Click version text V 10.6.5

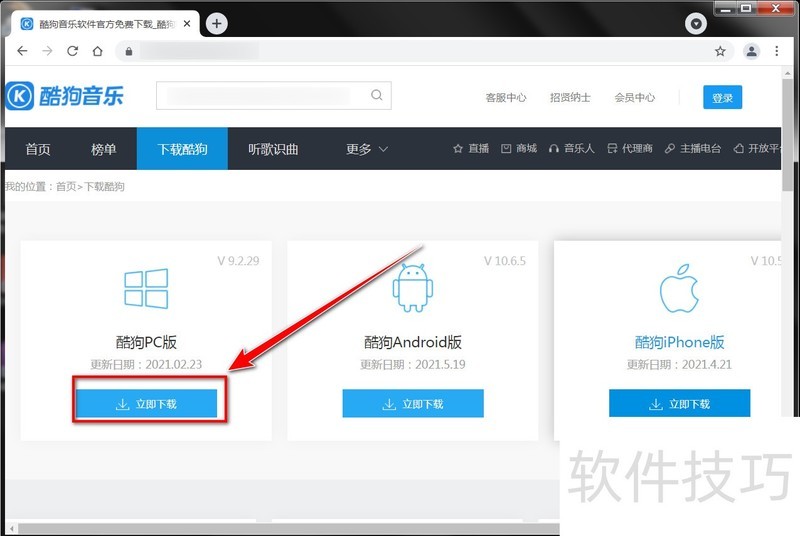[505, 261]
